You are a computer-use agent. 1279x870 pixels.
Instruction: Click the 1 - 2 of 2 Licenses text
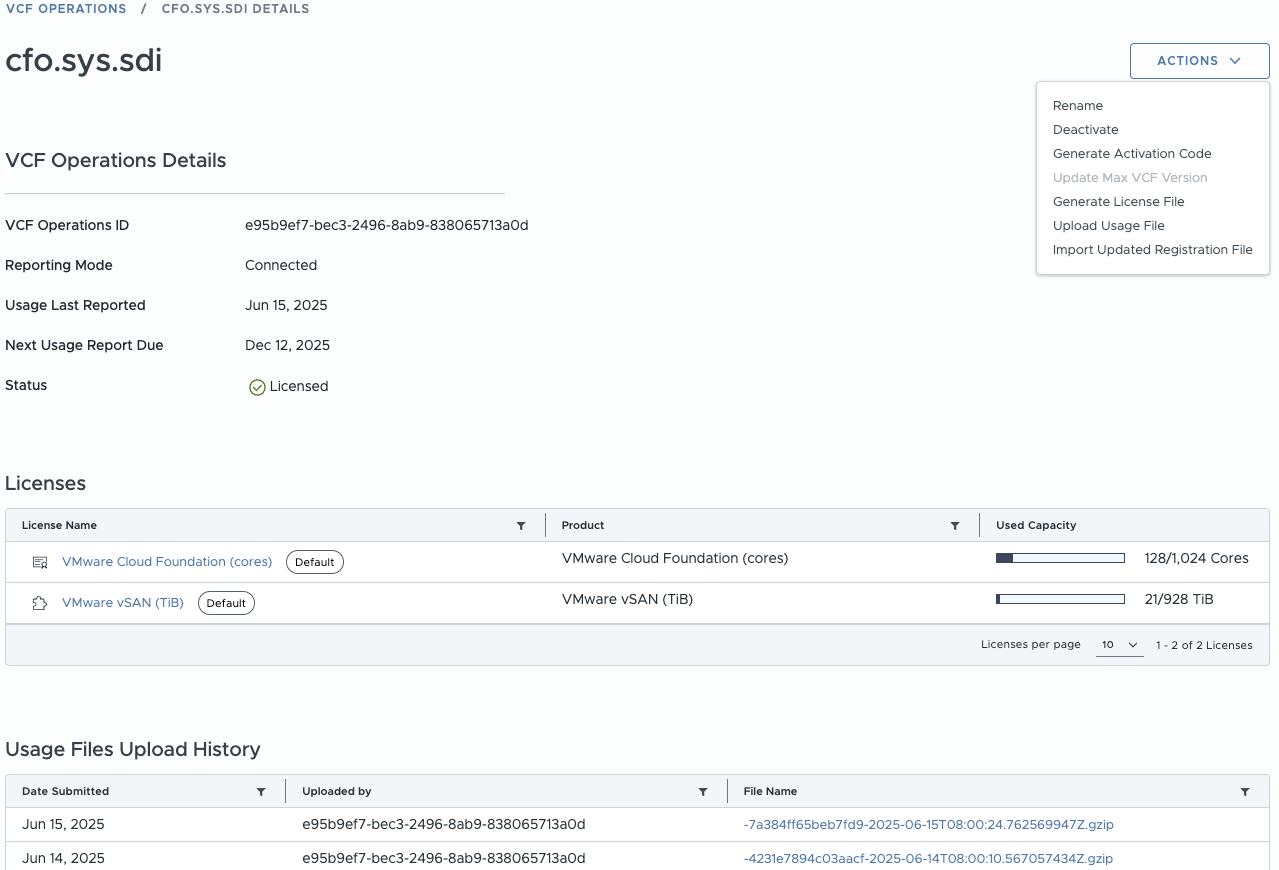[1204, 646]
